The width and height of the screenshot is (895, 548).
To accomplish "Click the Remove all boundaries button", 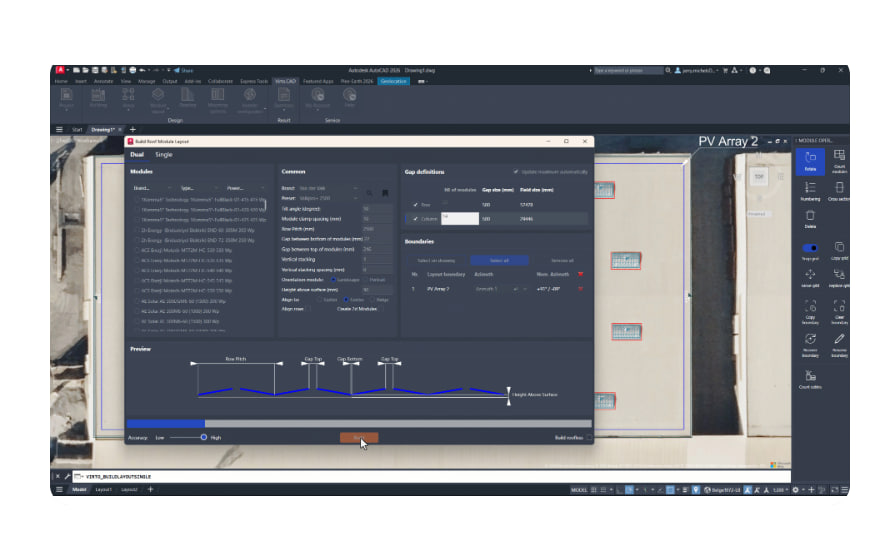I will tap(562, 260).
